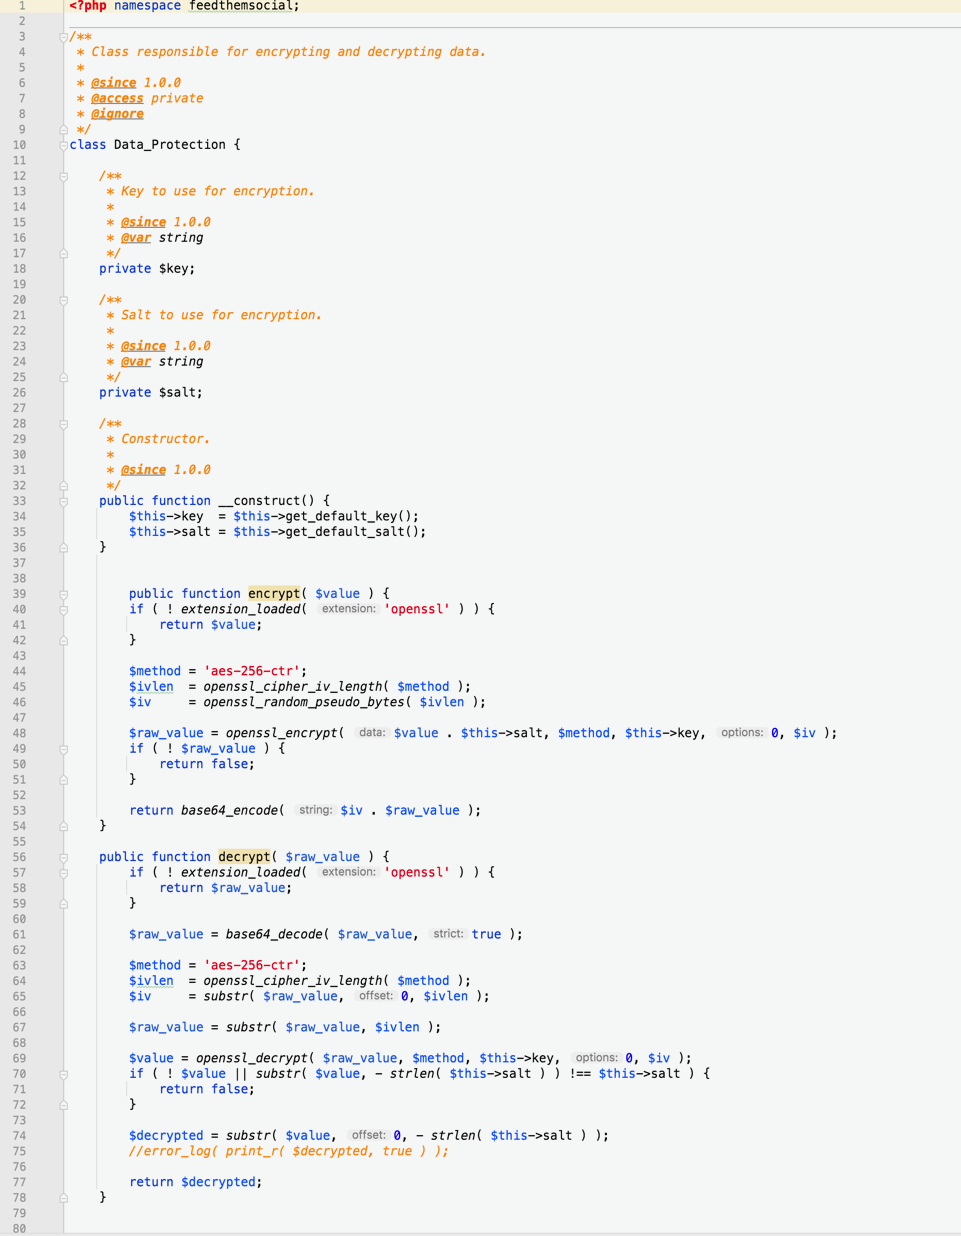Image resolution: width=961 pixels, height=1236 pixels.
Task: Click line number 44 in the gutter
Action: pos(19,671)
